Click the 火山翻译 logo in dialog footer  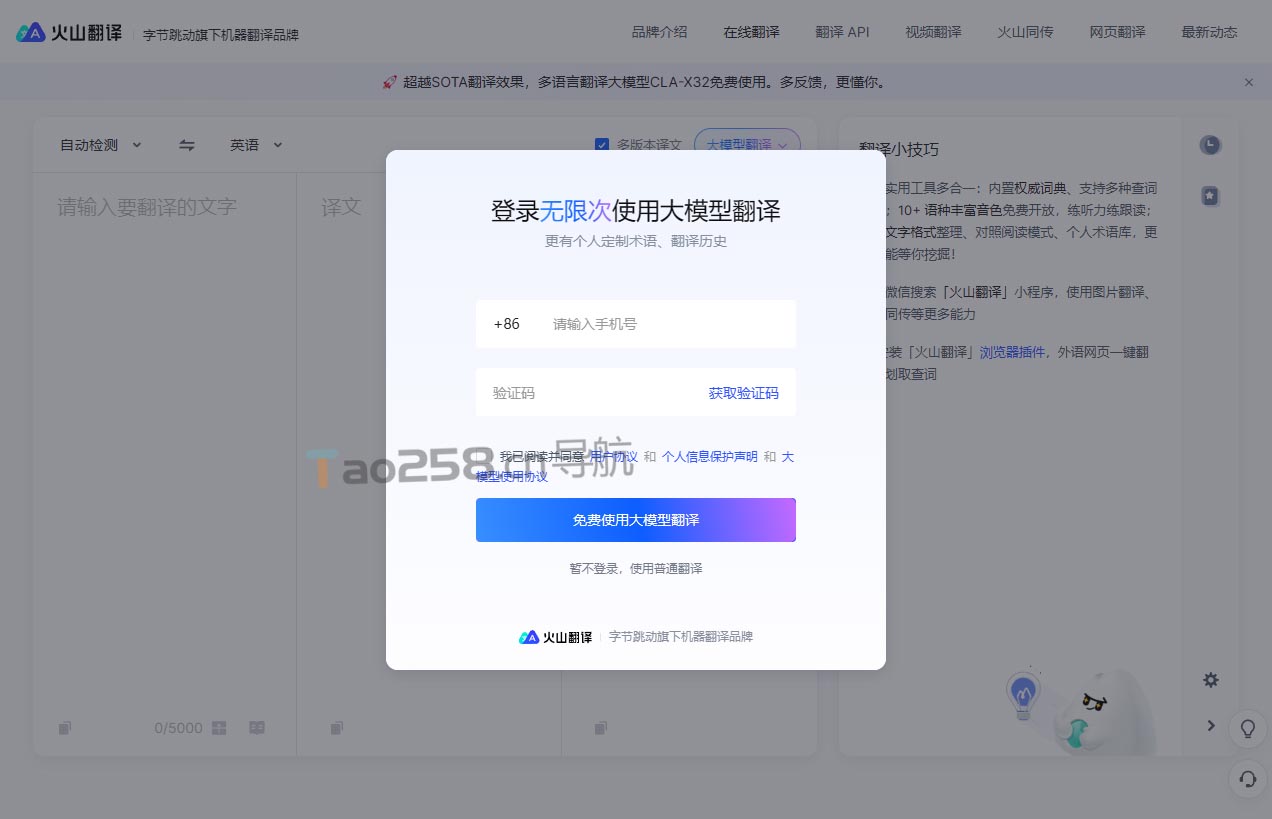pos(555,637)
